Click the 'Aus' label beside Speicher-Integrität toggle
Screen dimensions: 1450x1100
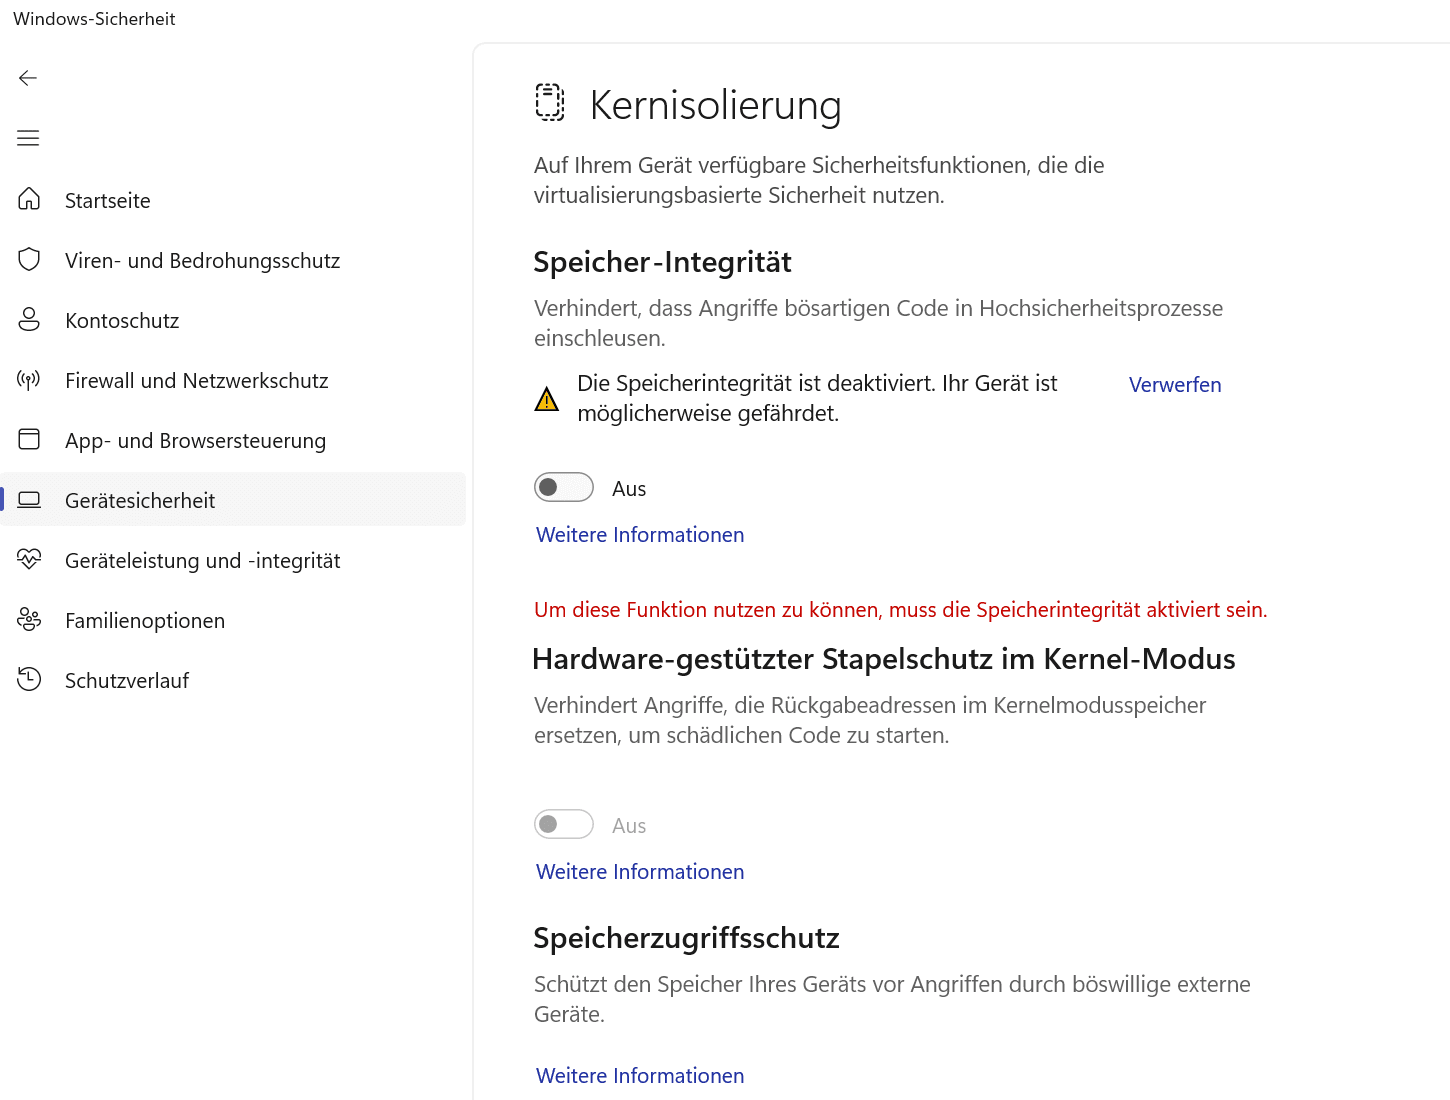click(x=629, y=489)
